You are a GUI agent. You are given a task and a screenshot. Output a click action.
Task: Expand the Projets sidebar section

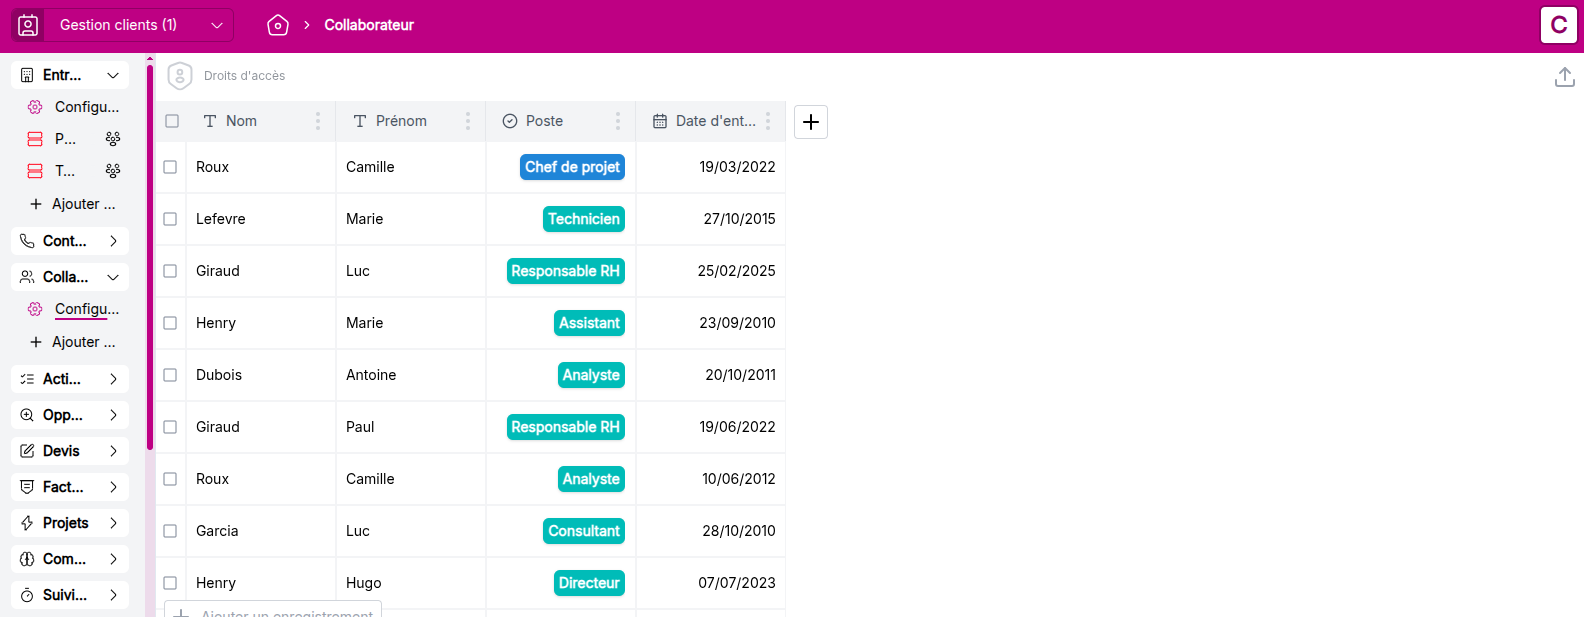(113, 523)
